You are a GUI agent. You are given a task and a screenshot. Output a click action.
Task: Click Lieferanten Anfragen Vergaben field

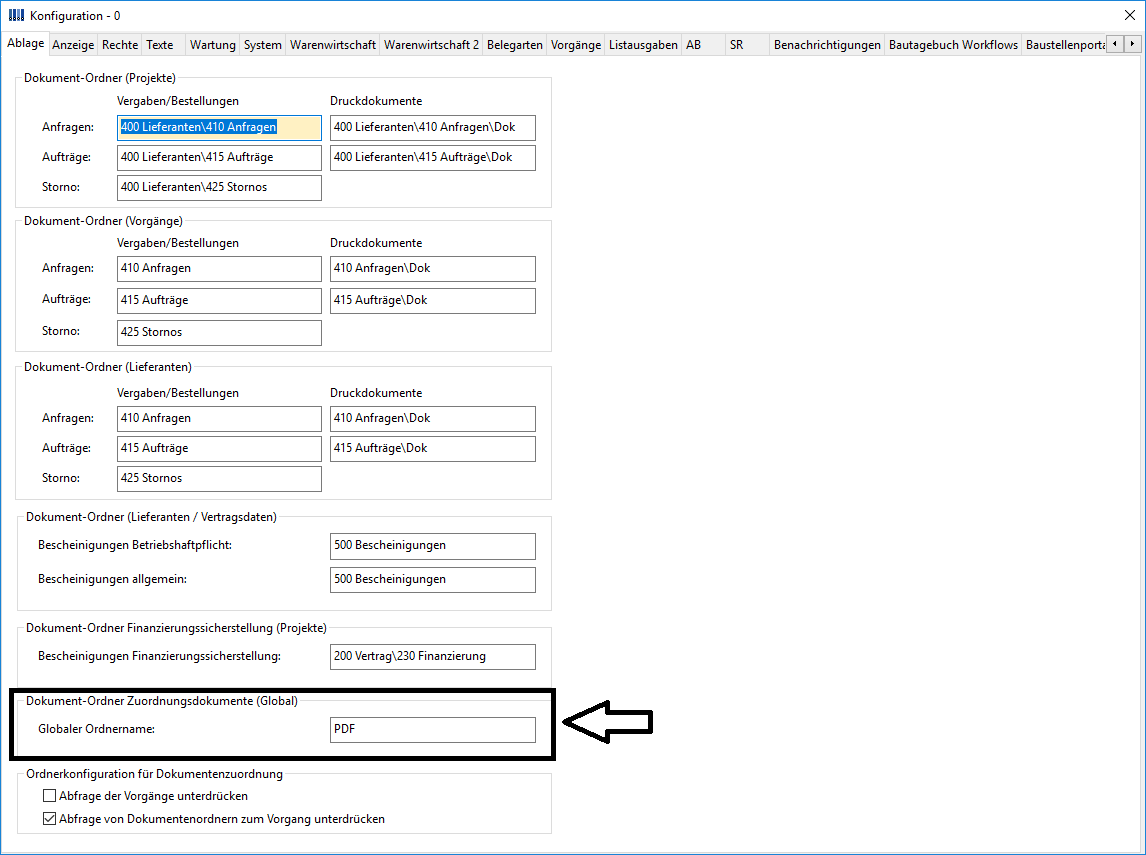tap(219, 419)
